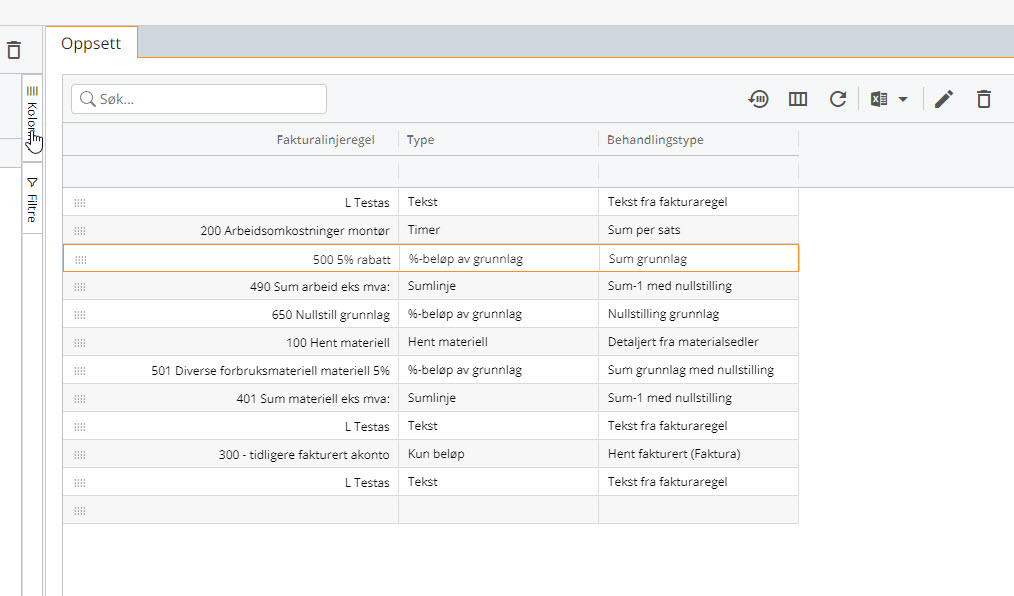1014x596 pixels.
Task: Click the trash icon in left panel
Action: coord(14,50)
